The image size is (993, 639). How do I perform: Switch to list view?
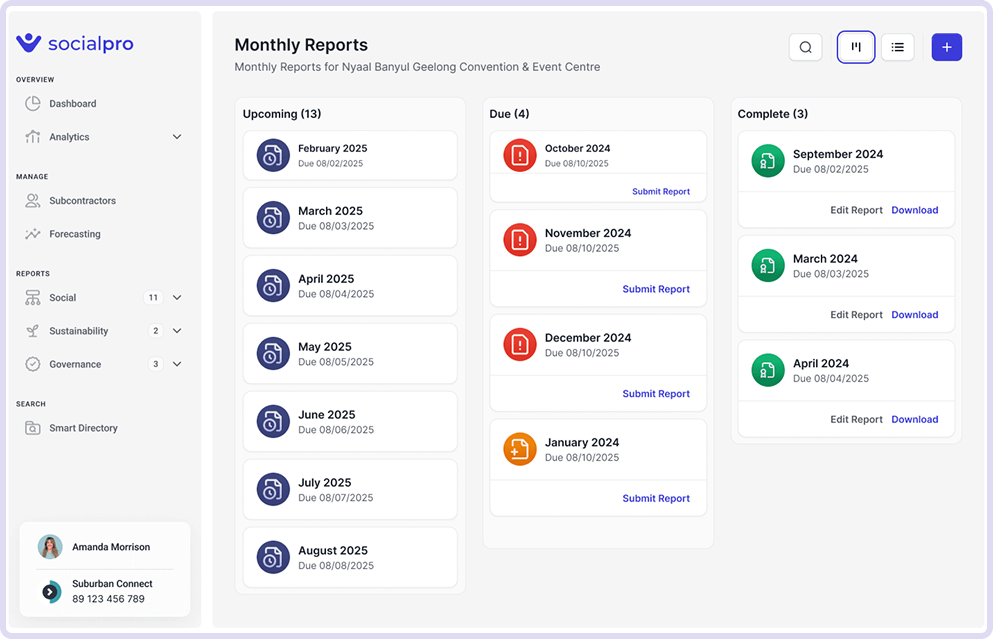[x=897, y=47]
